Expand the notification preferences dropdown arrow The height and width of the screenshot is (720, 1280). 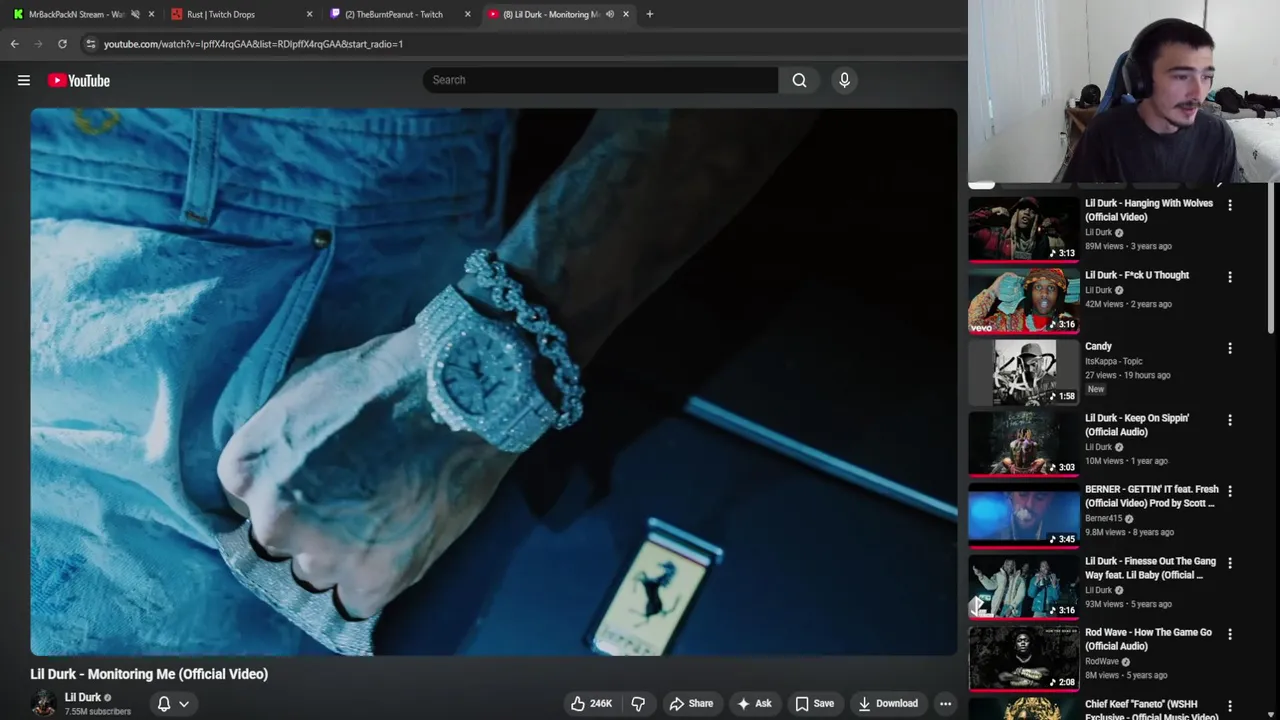tap(184, 704)
